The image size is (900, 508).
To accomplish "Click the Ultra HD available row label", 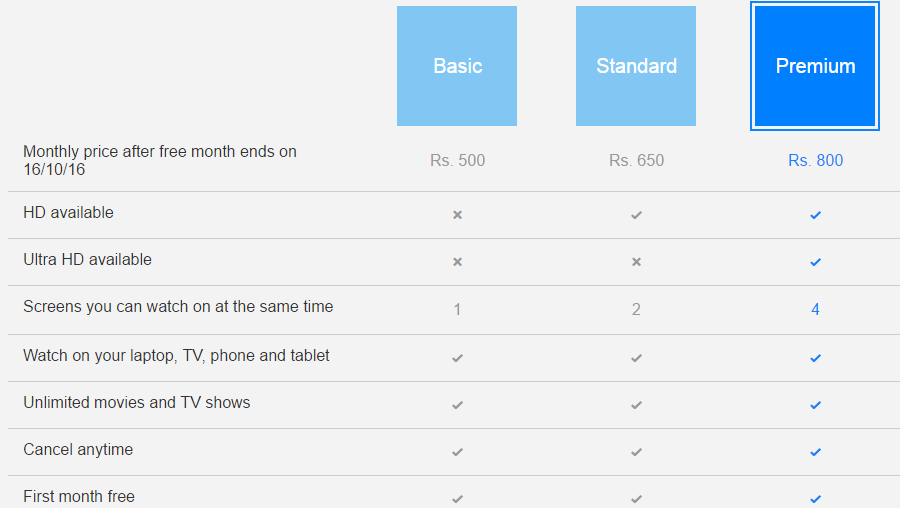I will click(88, 260).
